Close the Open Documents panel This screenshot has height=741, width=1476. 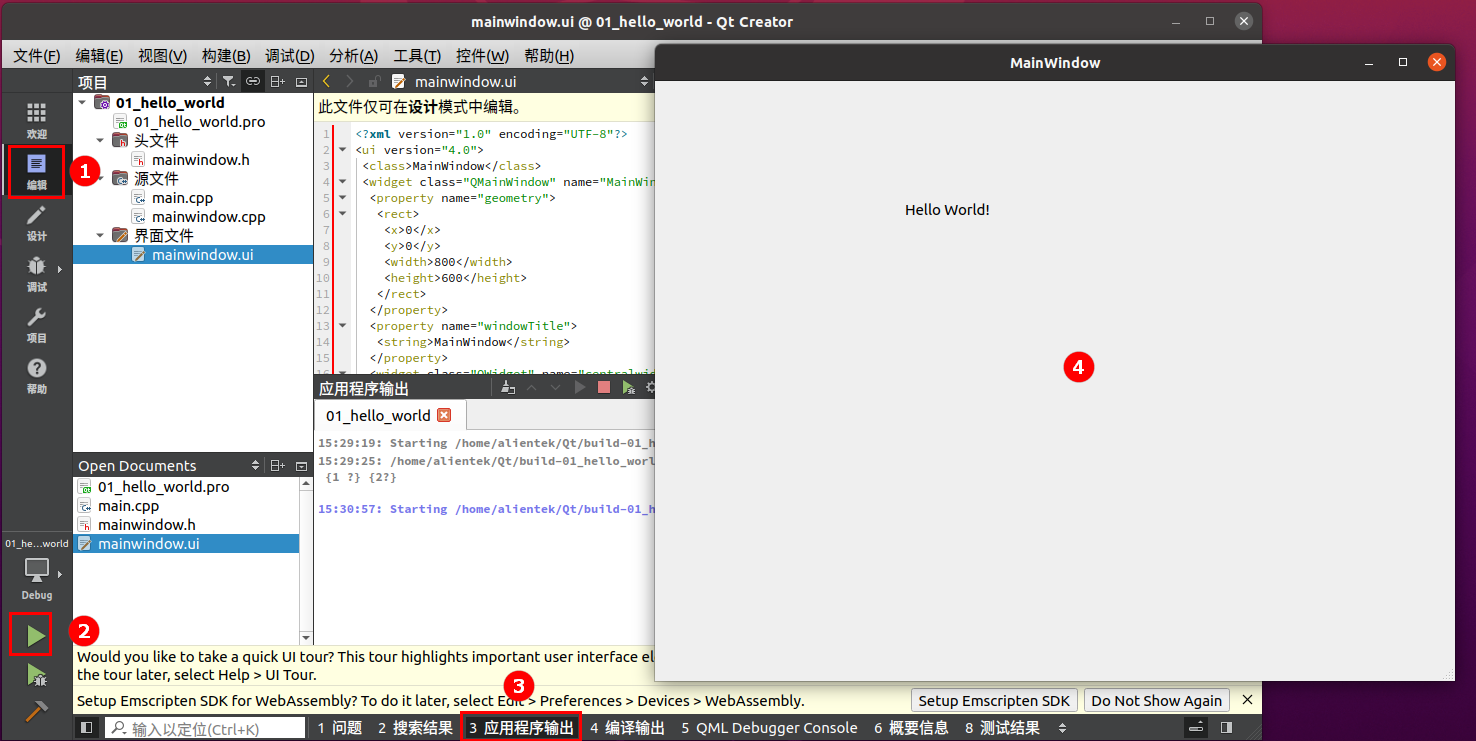pyautogui.click(x=301, y=466)
